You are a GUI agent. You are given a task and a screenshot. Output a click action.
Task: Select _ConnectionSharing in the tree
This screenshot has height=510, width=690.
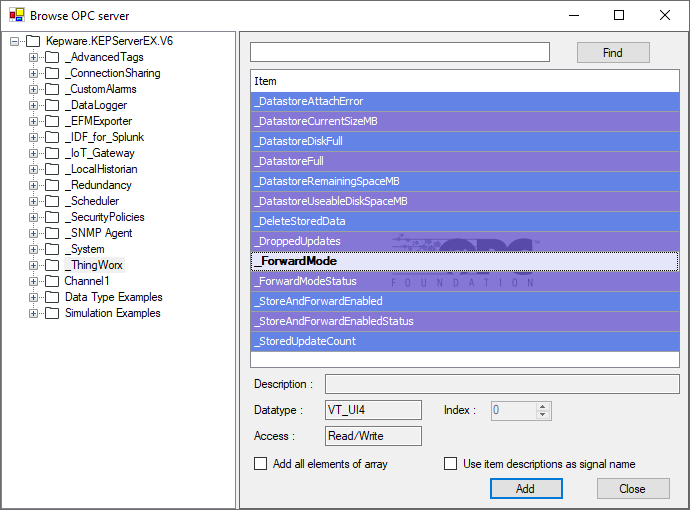tap(113, 73)
